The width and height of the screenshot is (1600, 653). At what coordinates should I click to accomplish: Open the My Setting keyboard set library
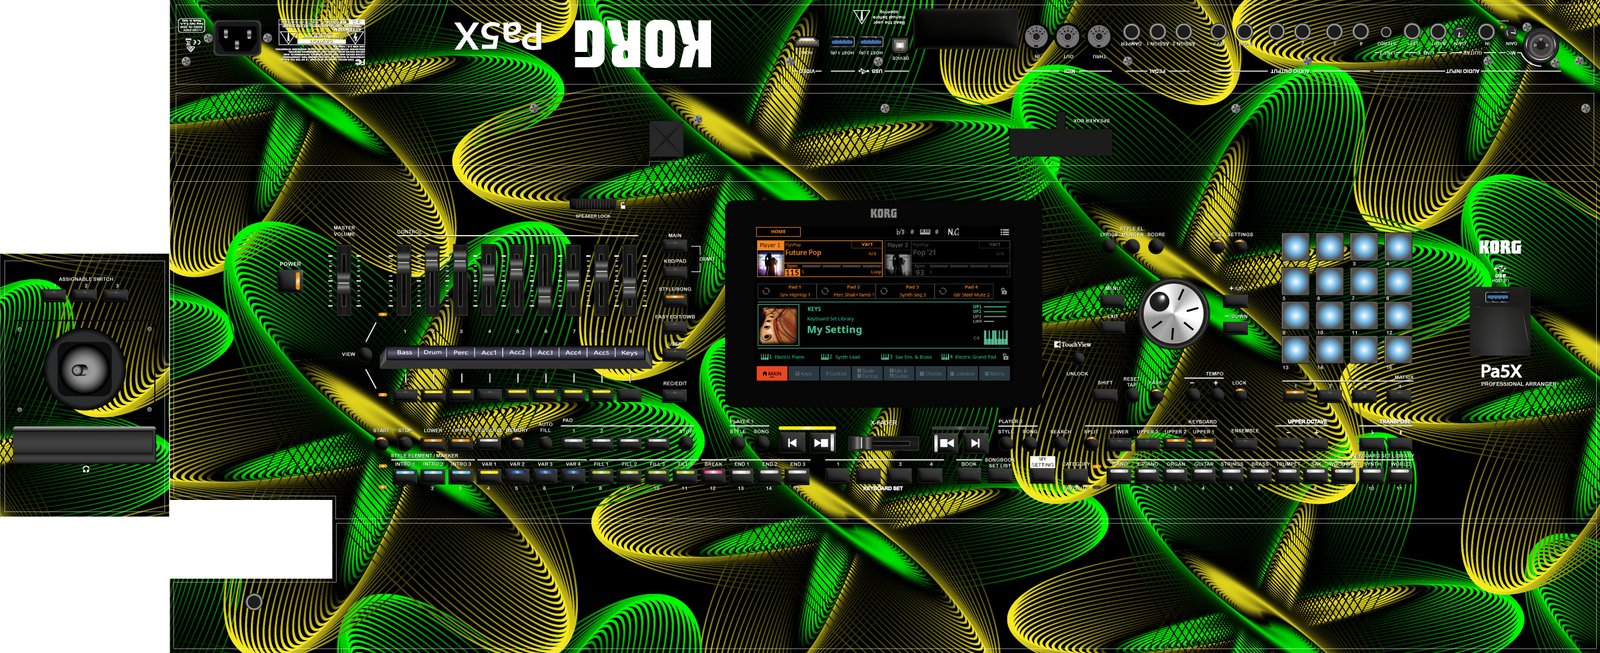(x=834, y=329)
